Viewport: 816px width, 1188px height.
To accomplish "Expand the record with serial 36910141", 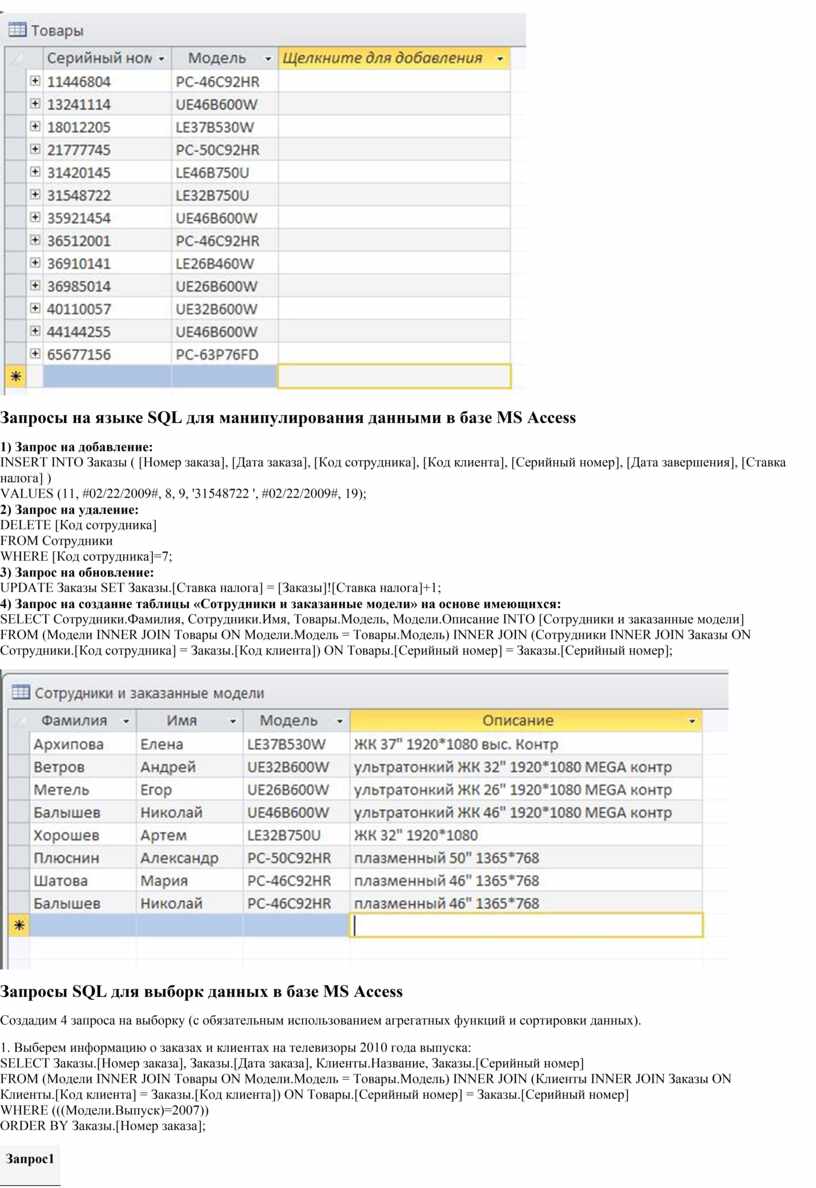I will click(x=35, y=262).
